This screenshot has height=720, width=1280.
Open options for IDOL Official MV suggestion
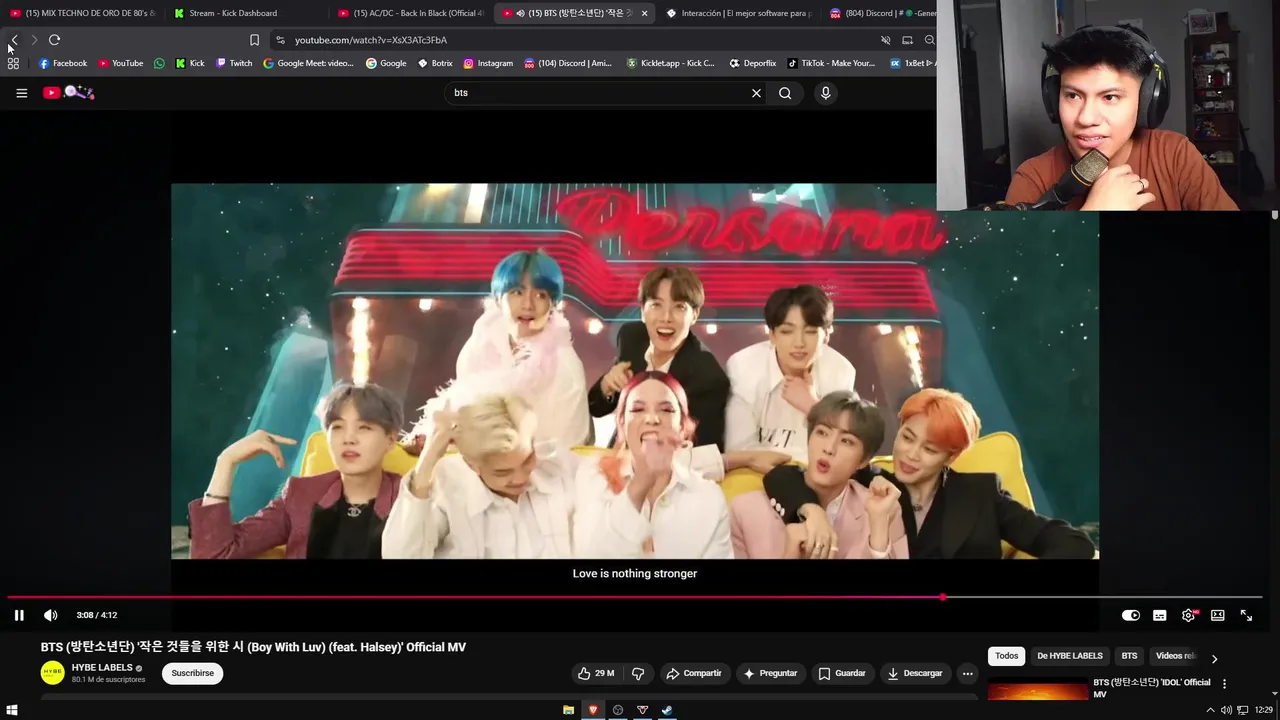tap(1224, 684)
